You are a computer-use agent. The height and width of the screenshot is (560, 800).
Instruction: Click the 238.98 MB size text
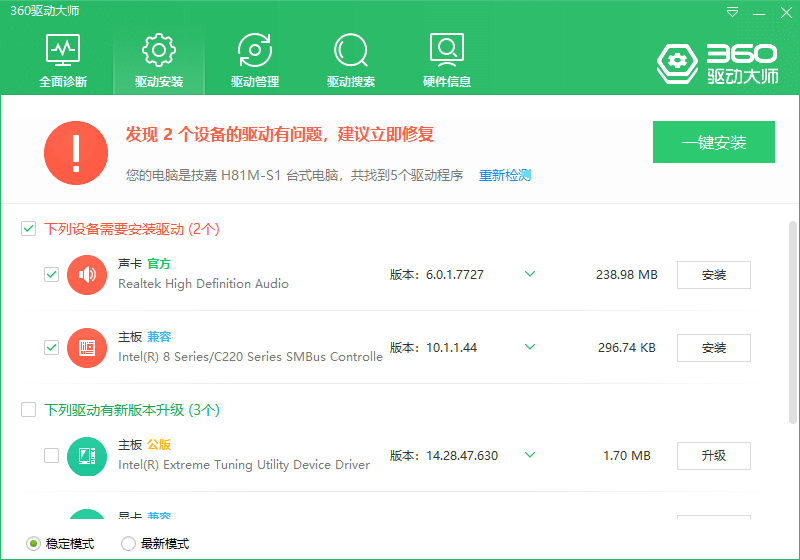627,275
